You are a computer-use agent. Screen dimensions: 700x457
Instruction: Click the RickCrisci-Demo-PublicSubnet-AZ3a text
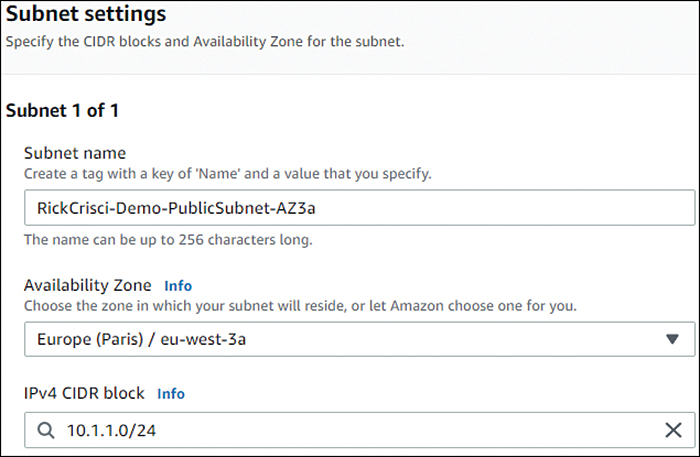click(176, 208)
